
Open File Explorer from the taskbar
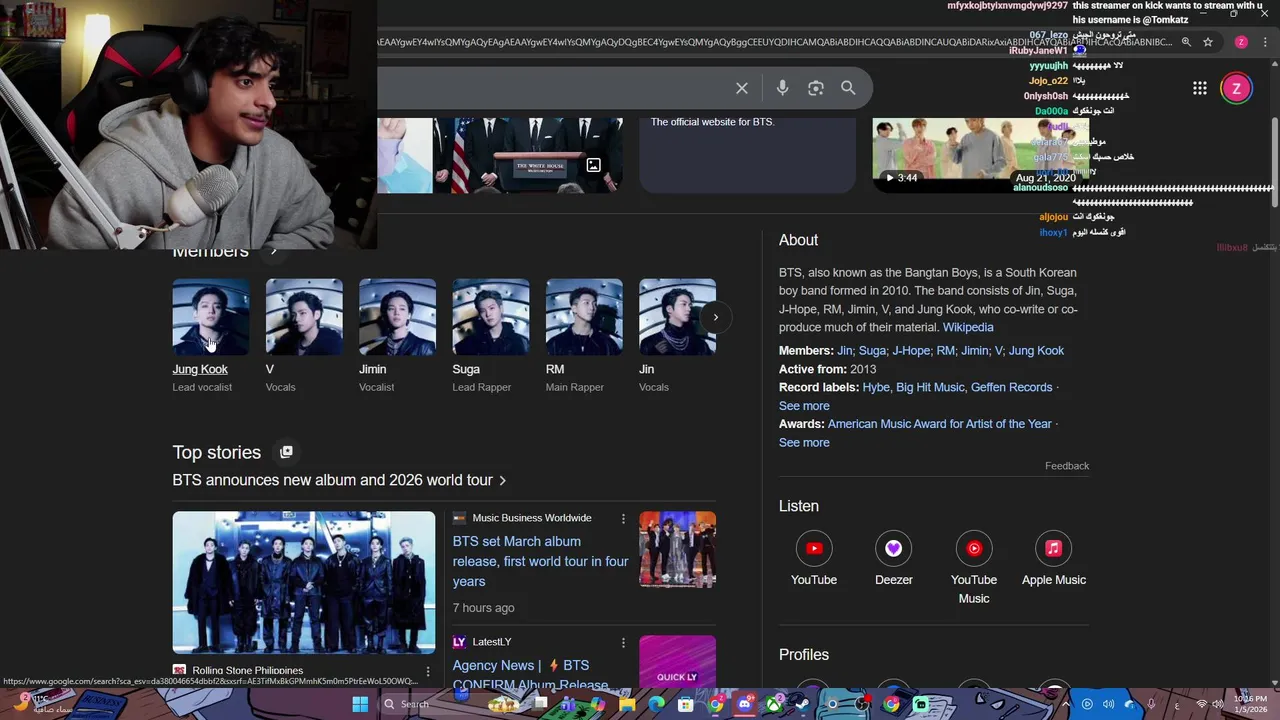[626, 704]
